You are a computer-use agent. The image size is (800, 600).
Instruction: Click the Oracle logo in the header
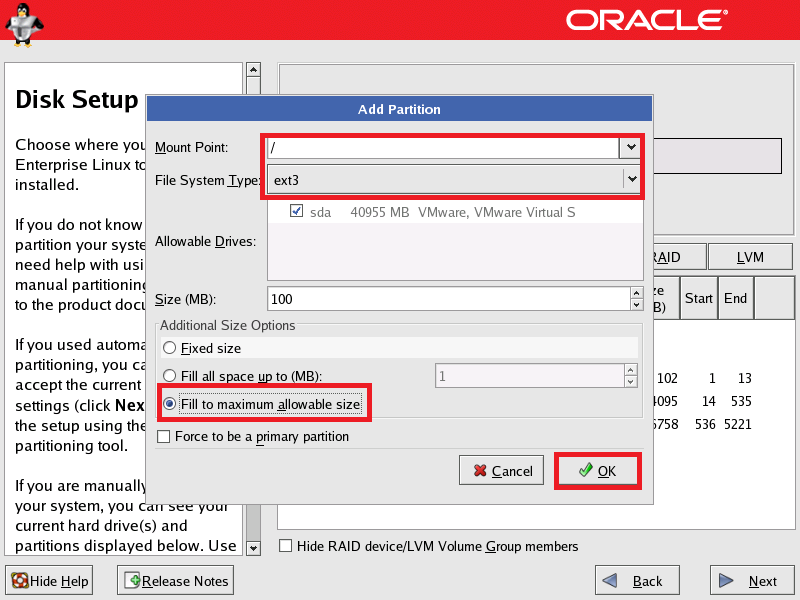click(x=647, y=20)
